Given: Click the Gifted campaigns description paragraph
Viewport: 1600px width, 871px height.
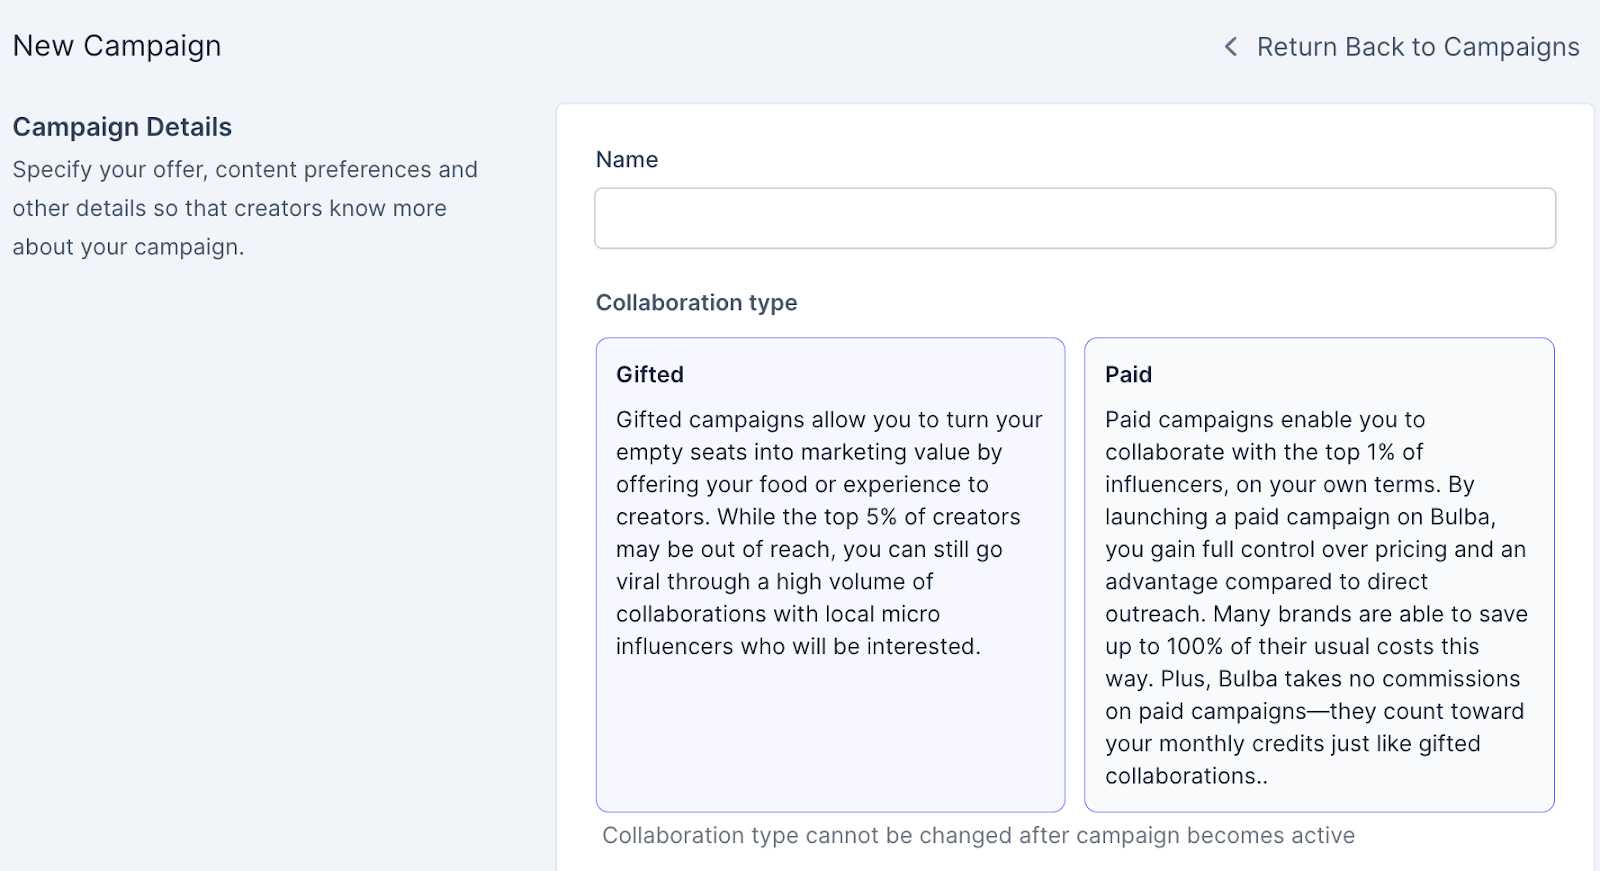Looking at the screenshot, I should click(828, 533).
